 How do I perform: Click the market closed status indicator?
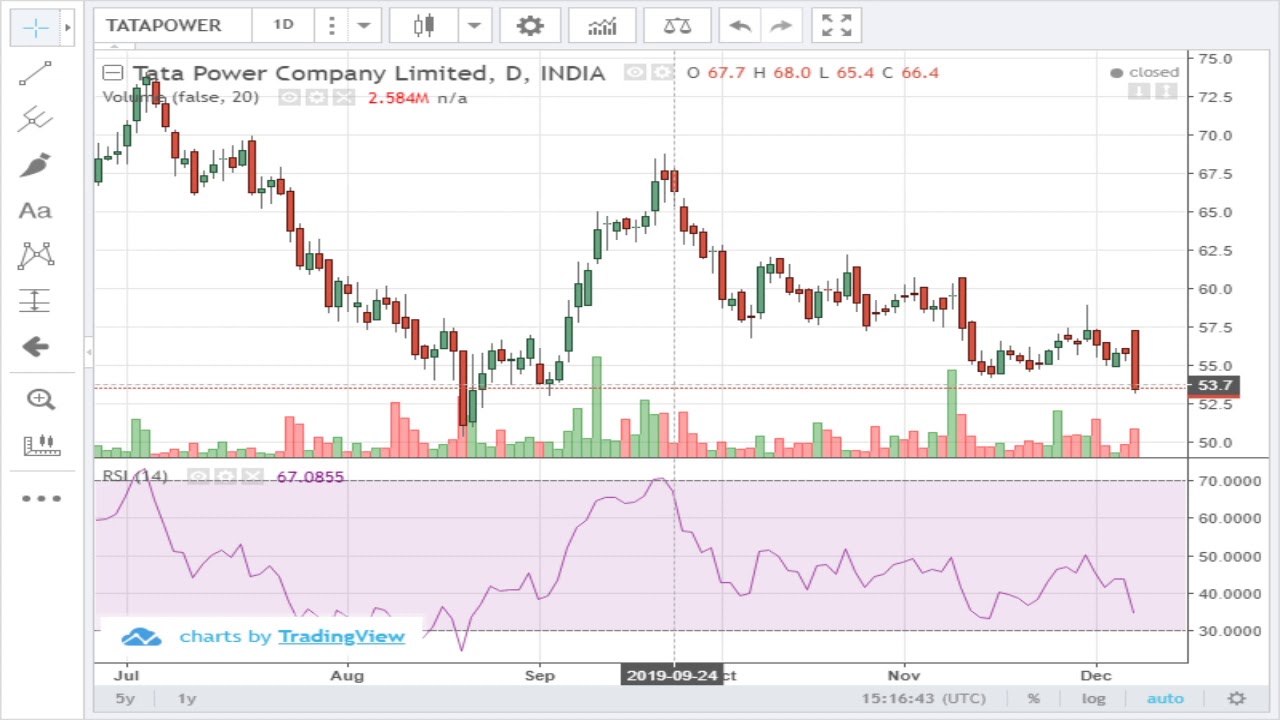coord(1145,72)
